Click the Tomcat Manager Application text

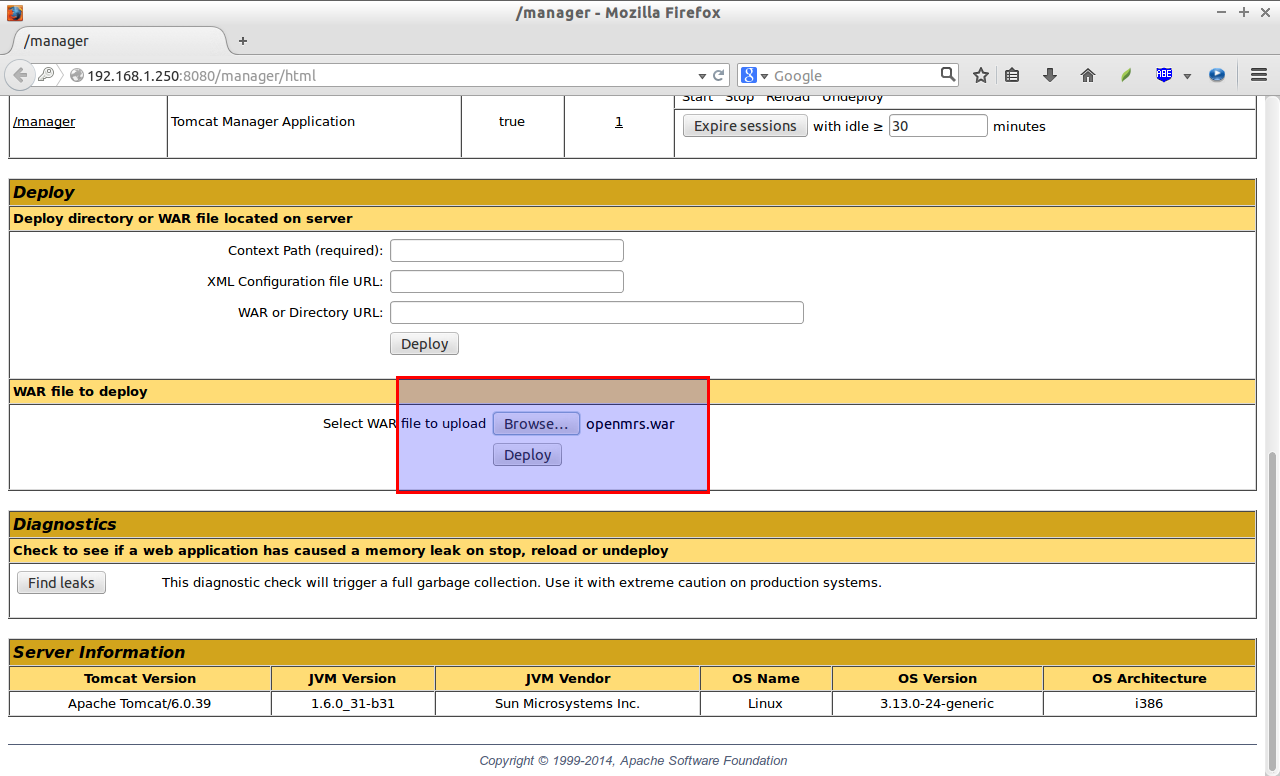[263, 121]
